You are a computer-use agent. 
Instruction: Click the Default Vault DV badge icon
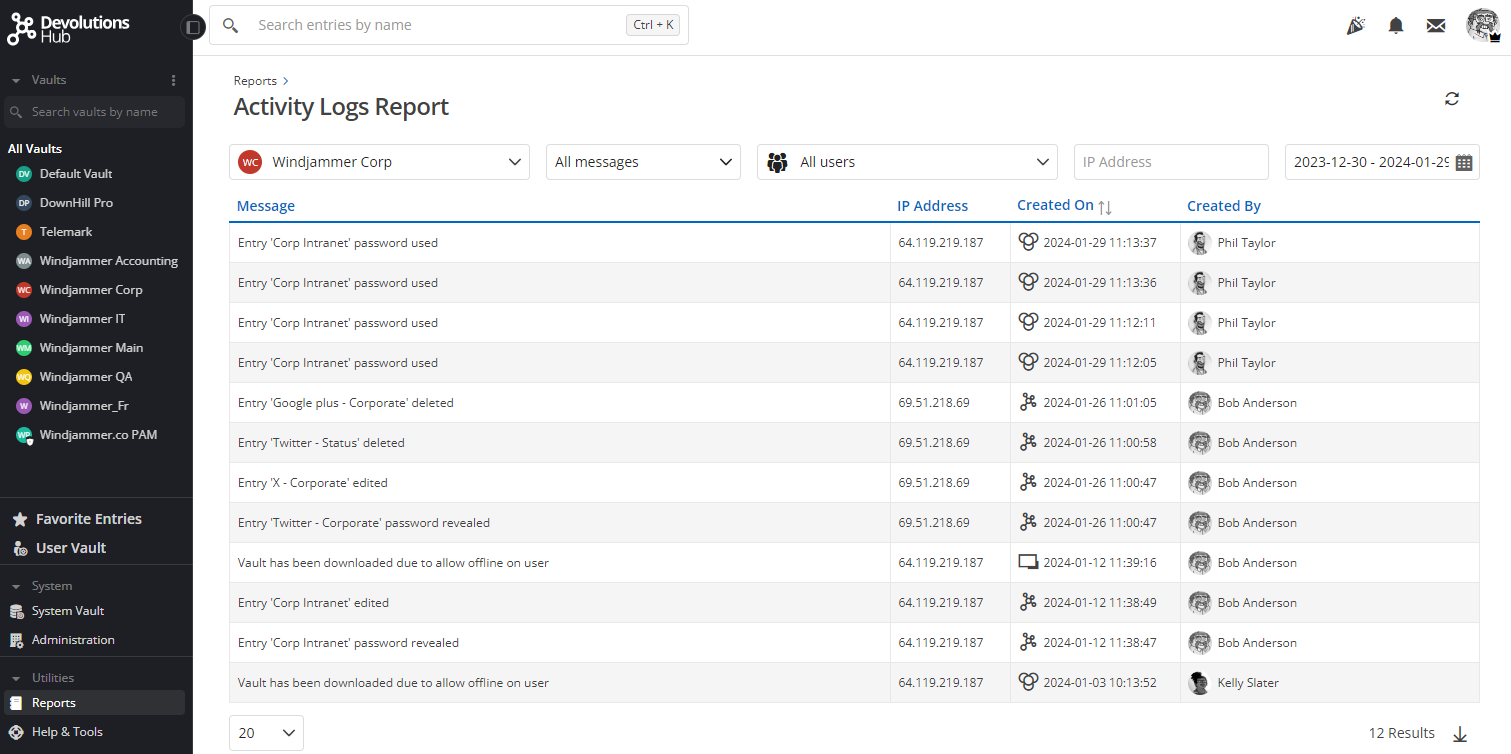point(24,174)
